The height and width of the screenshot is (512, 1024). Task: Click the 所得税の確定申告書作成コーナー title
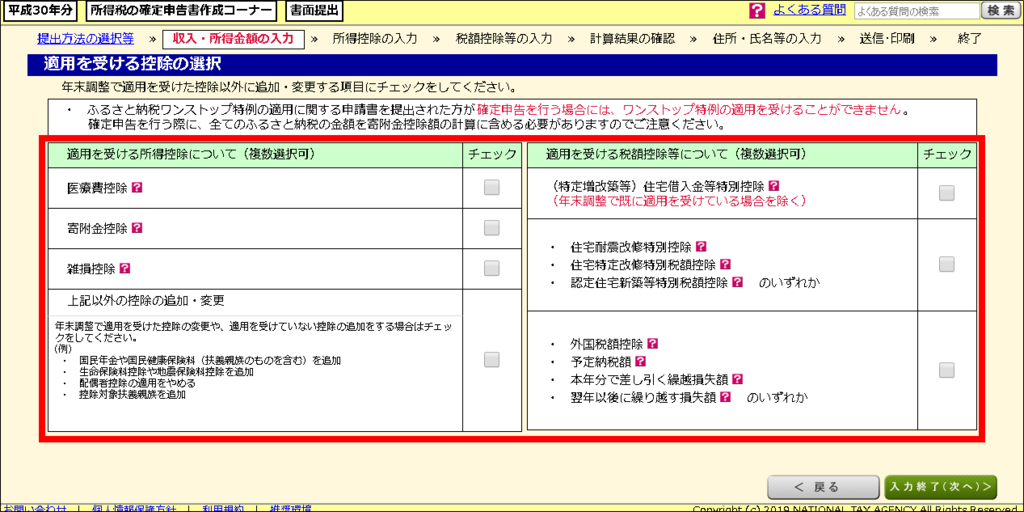coord(181,10)
